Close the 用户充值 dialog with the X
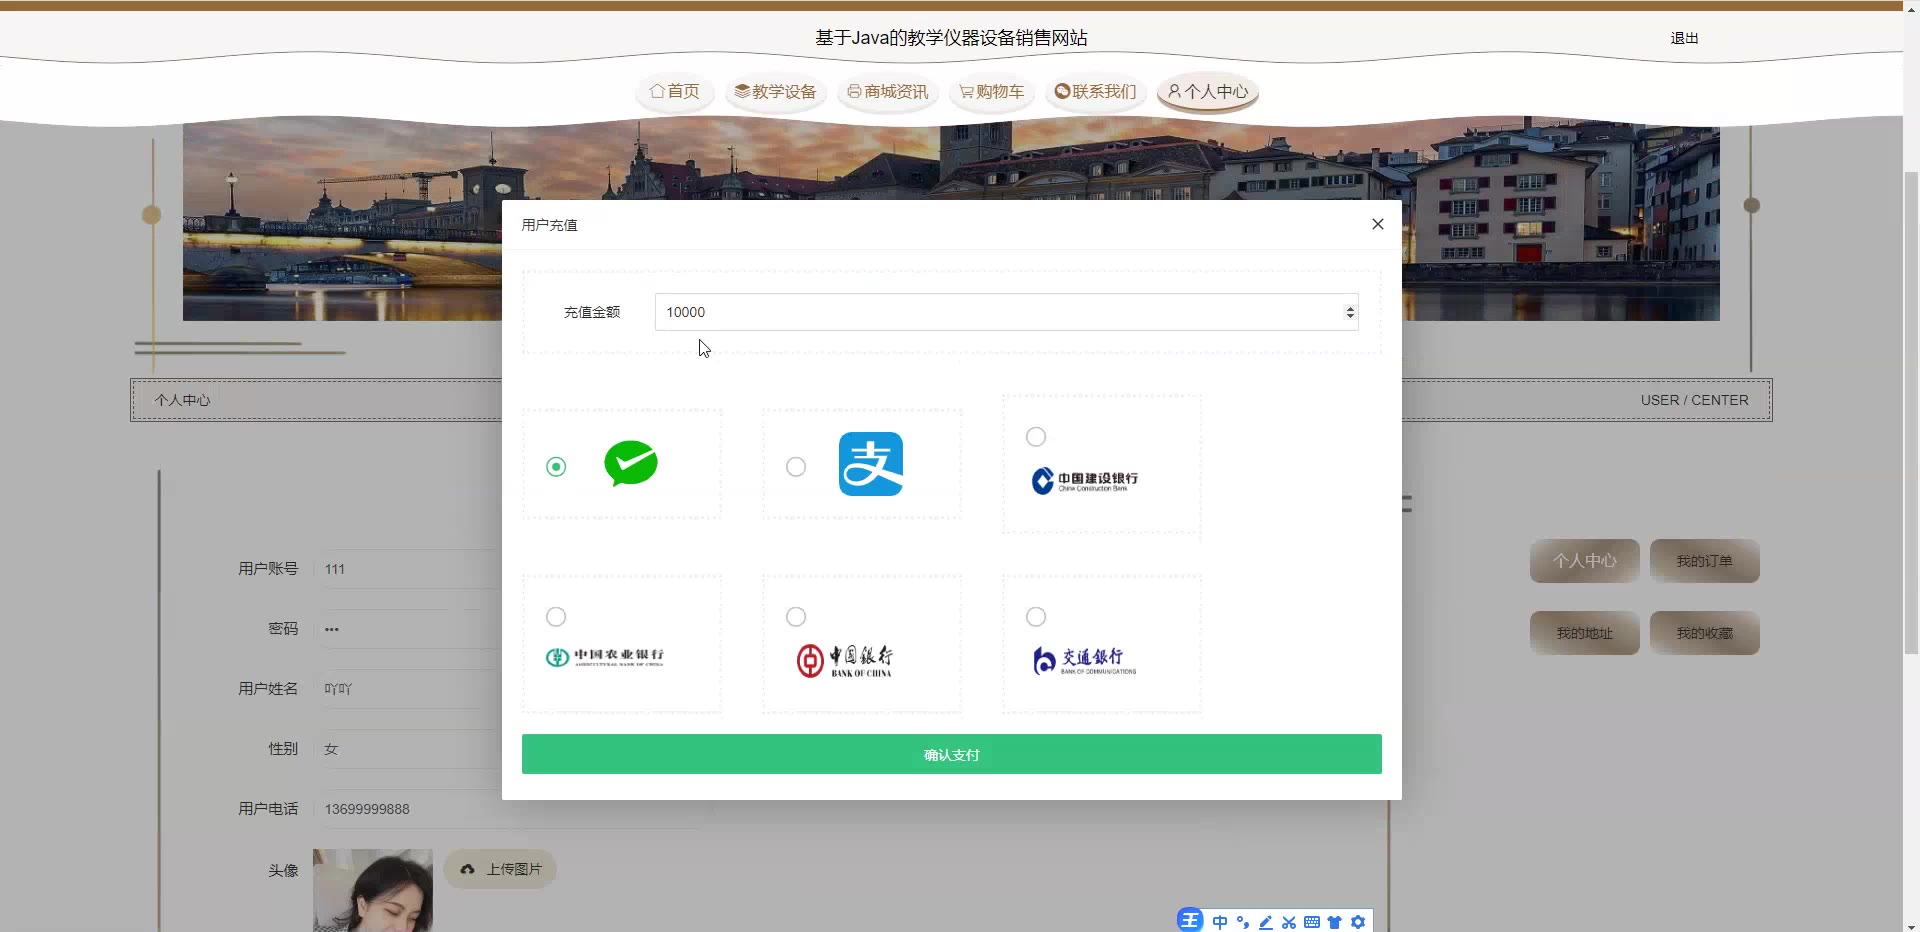The height and width of the screenshot is (932, 1920). (1378, 224)
